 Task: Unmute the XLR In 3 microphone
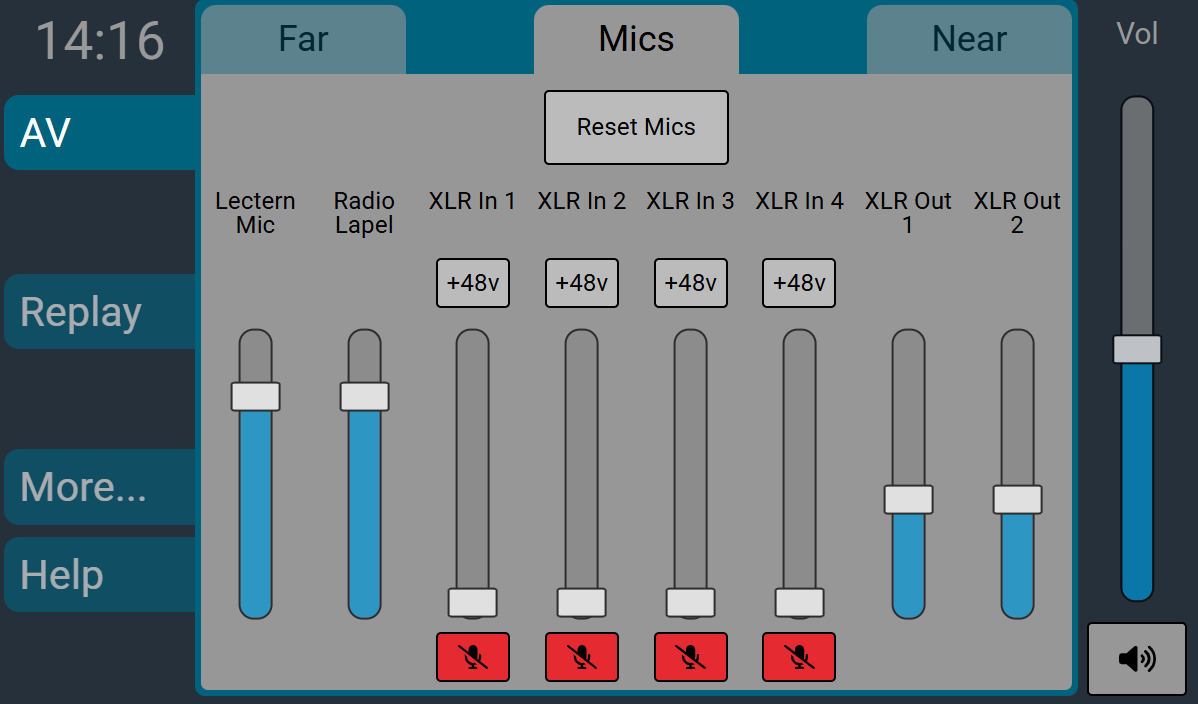pyautogui.click(x=690, y=657)
